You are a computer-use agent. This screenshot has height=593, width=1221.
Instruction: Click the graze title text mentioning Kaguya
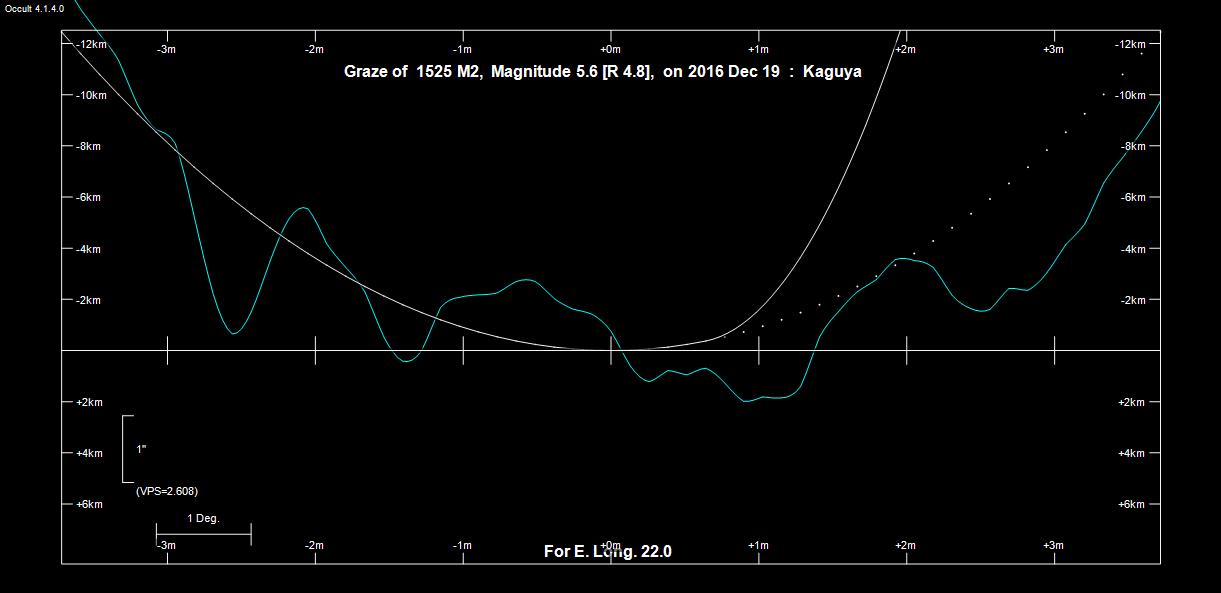tap(602, 72)
